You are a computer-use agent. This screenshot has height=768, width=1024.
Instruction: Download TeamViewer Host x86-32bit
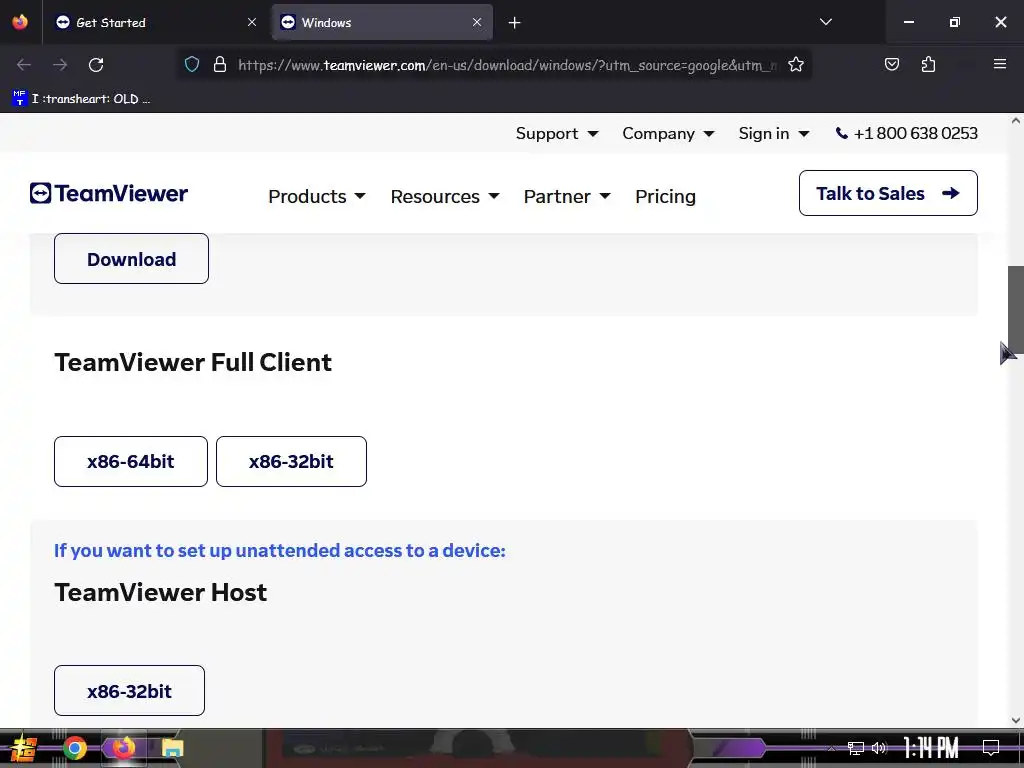coord(129,691)
